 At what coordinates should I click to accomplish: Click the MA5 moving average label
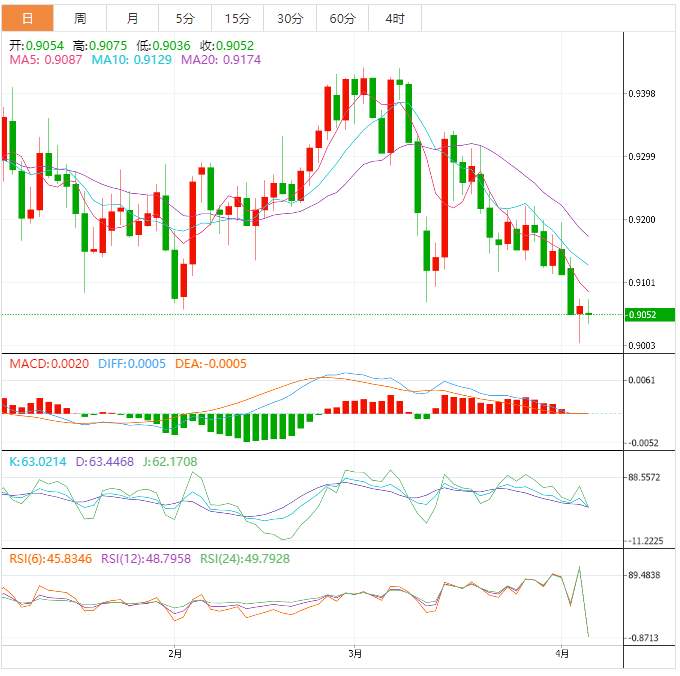point(46,60)
